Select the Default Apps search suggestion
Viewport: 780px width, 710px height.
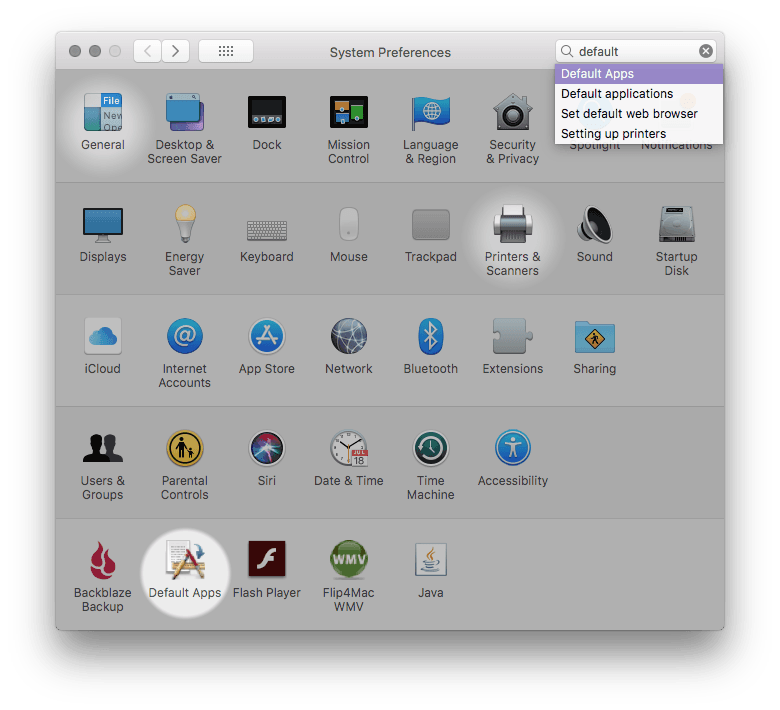[639, 74]
